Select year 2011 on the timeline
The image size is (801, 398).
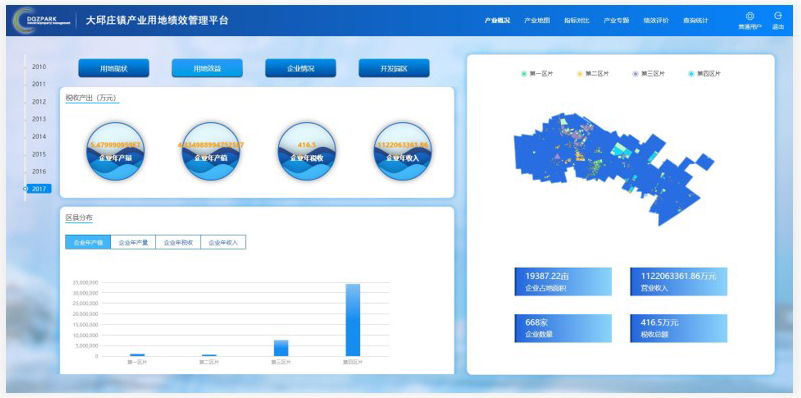39,84
